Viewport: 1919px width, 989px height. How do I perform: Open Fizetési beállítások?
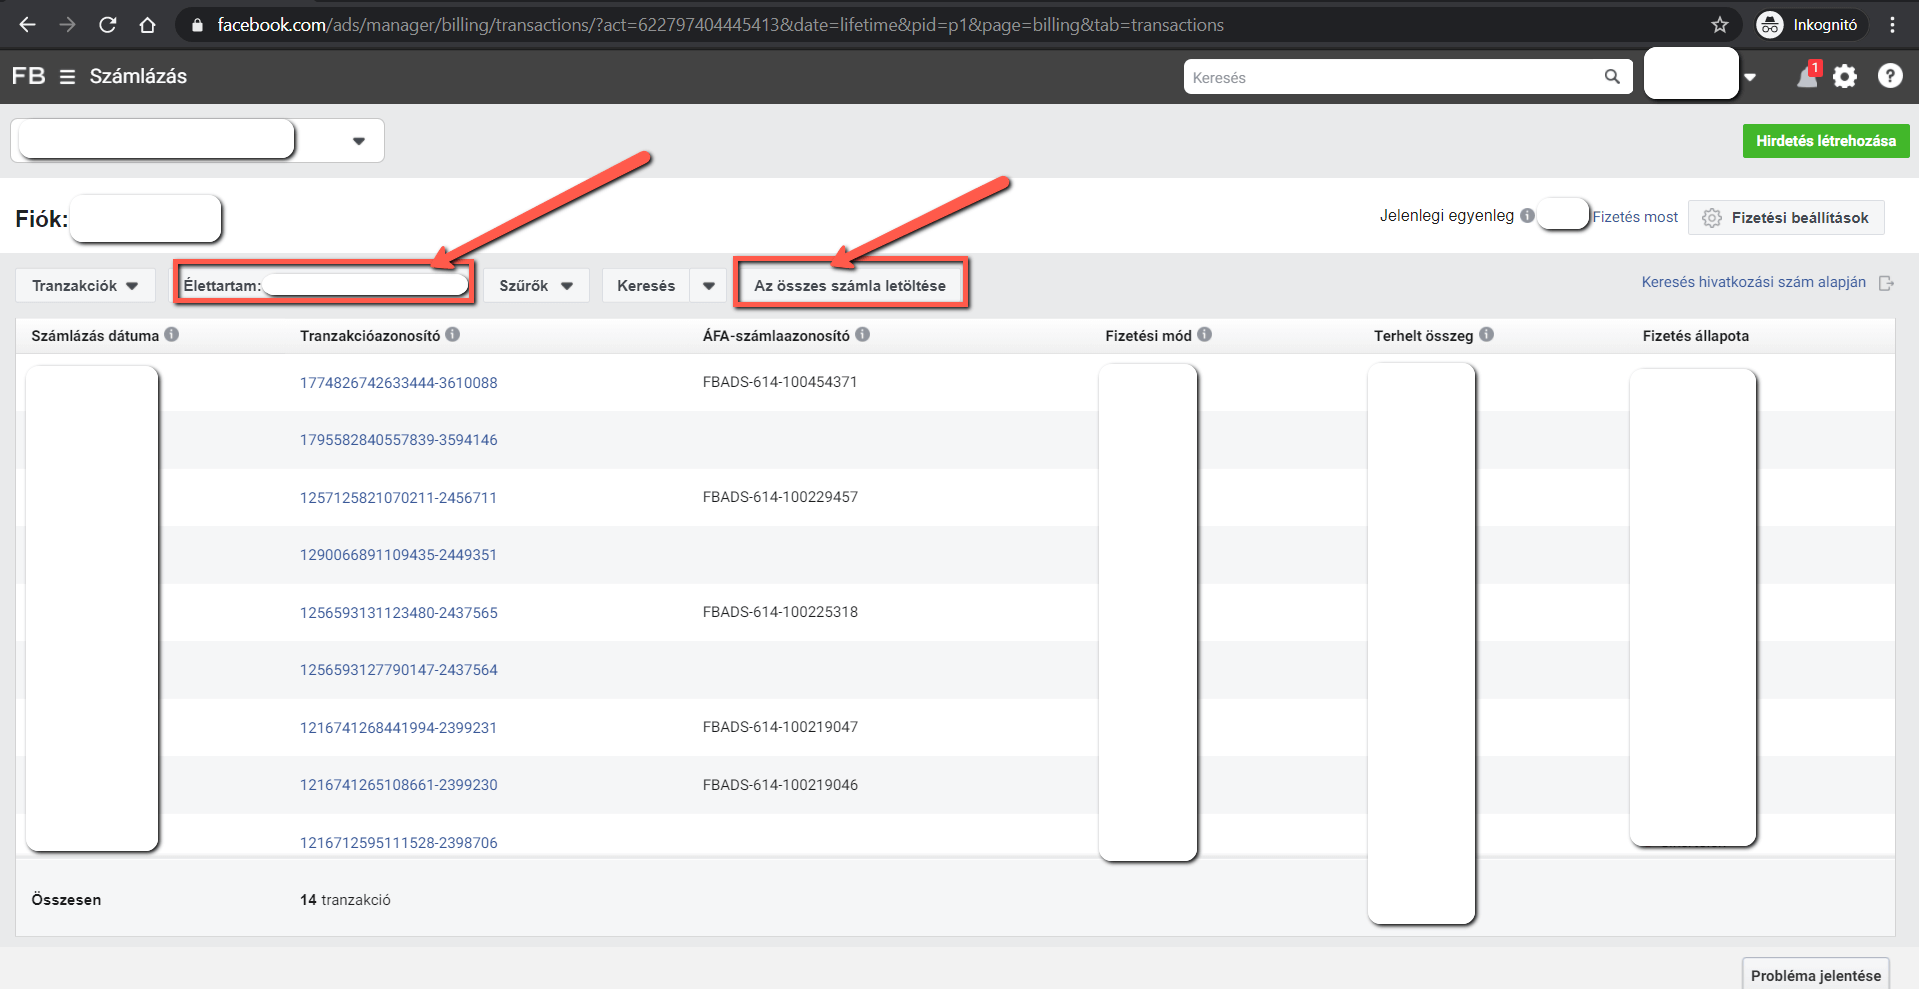1786,217
